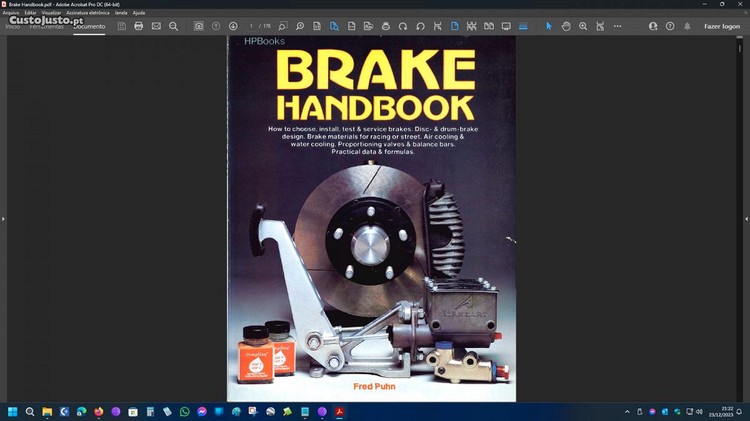Open the help question mark icon
Image resolution: width=750 pixels, height=421 pixels.
point(670,26)
